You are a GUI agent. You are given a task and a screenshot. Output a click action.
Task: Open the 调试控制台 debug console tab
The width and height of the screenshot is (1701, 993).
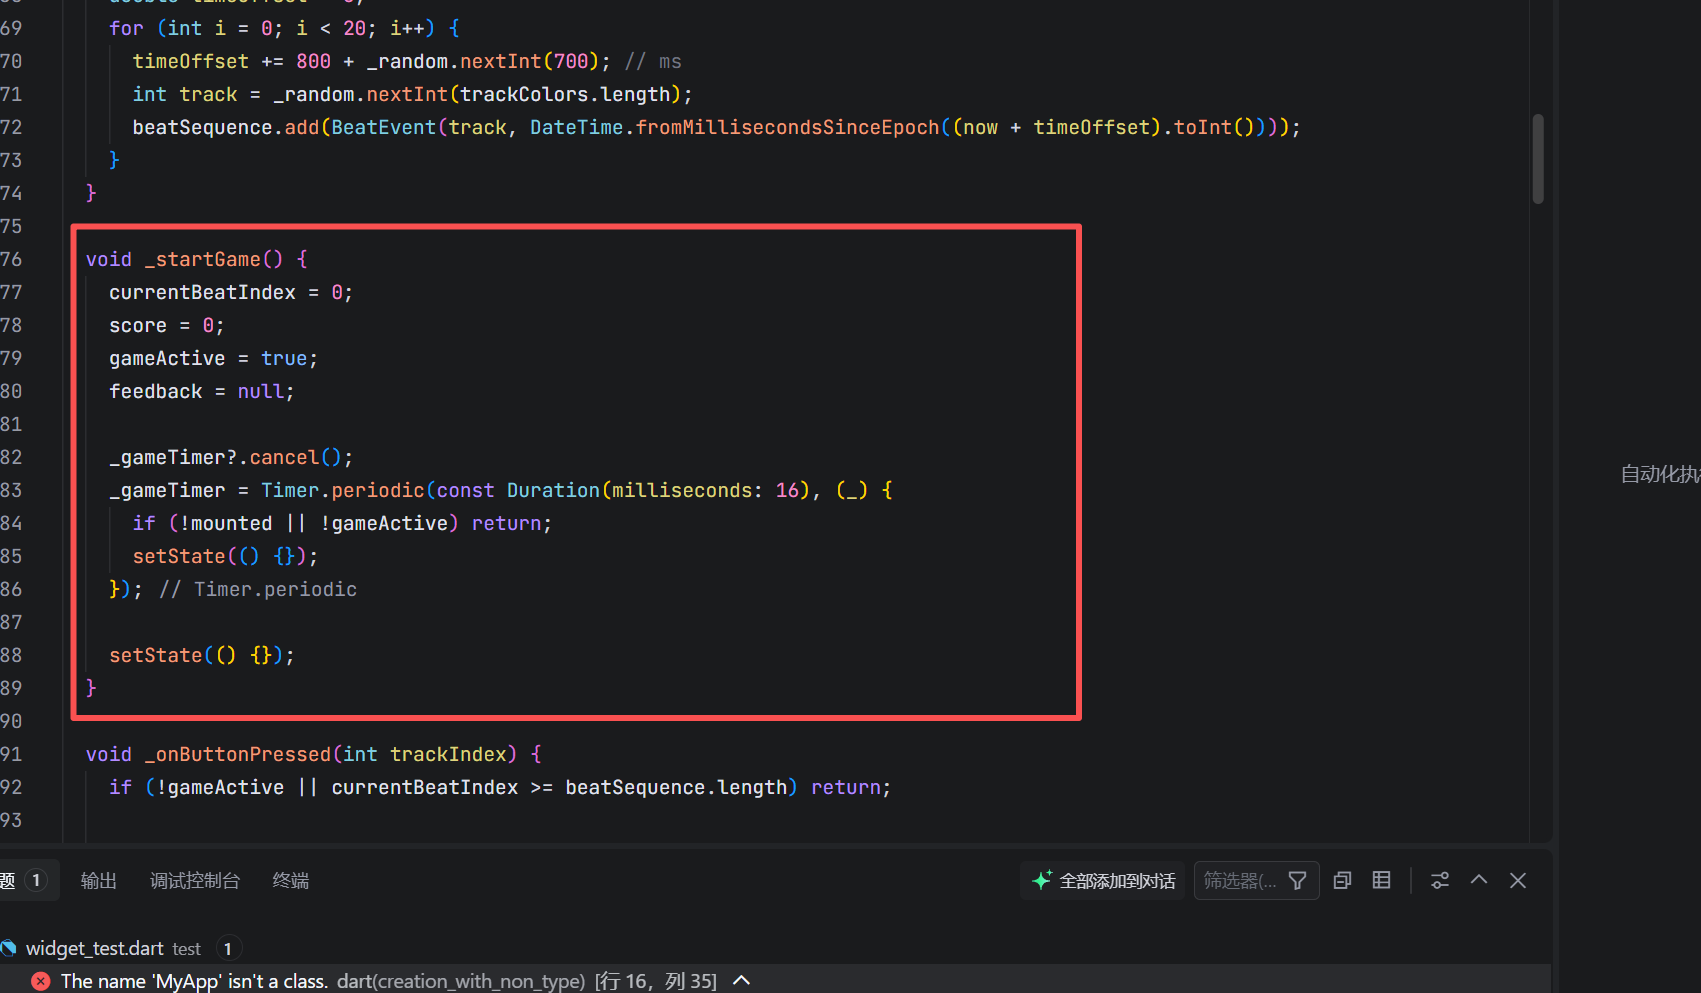195,881
